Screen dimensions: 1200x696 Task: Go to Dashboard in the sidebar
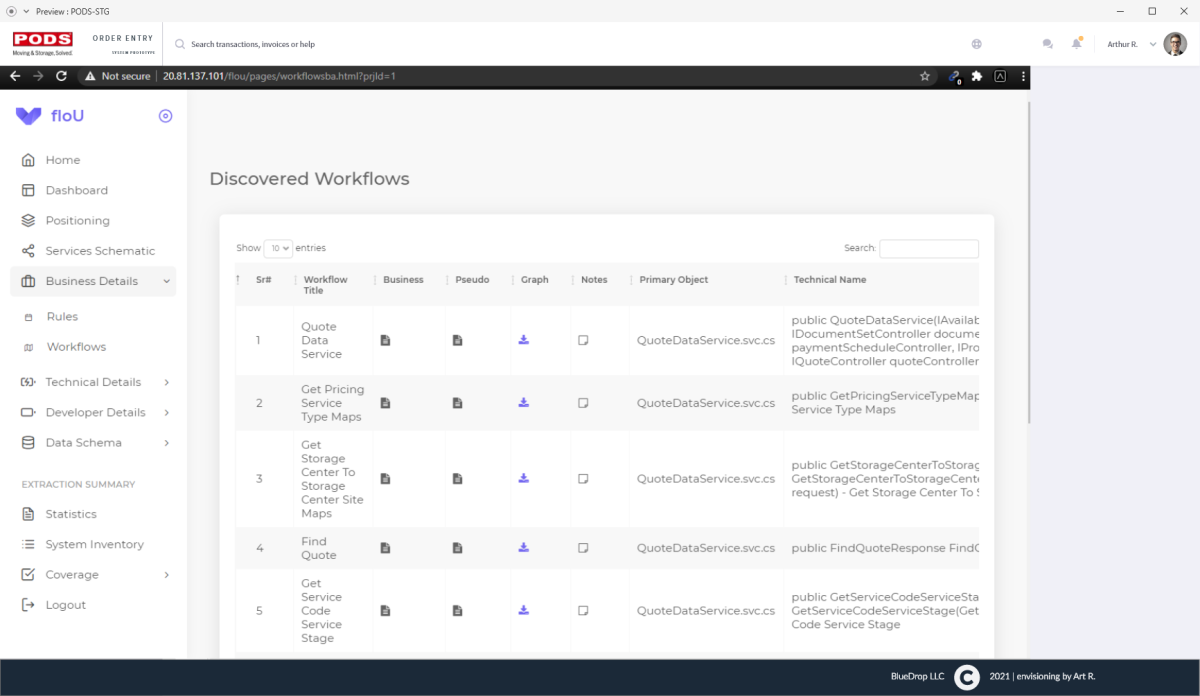click(x=76, y=190)
